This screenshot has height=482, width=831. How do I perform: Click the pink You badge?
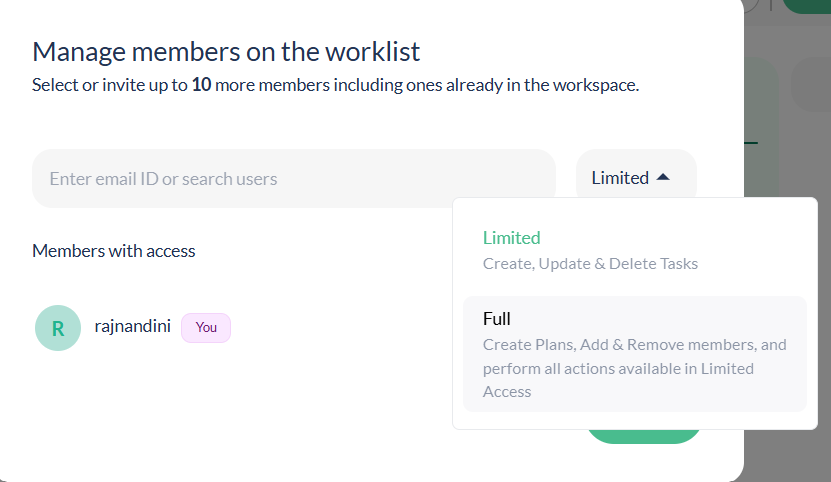(206, 327)
